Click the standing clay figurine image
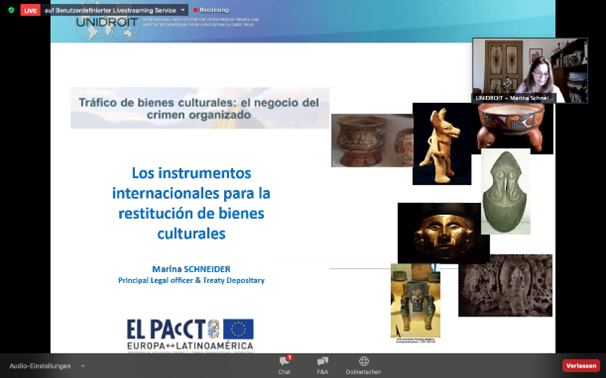Image resolution: width=606 pixels, height=378 pixels. pyautogui.click(x=442, y=144)
